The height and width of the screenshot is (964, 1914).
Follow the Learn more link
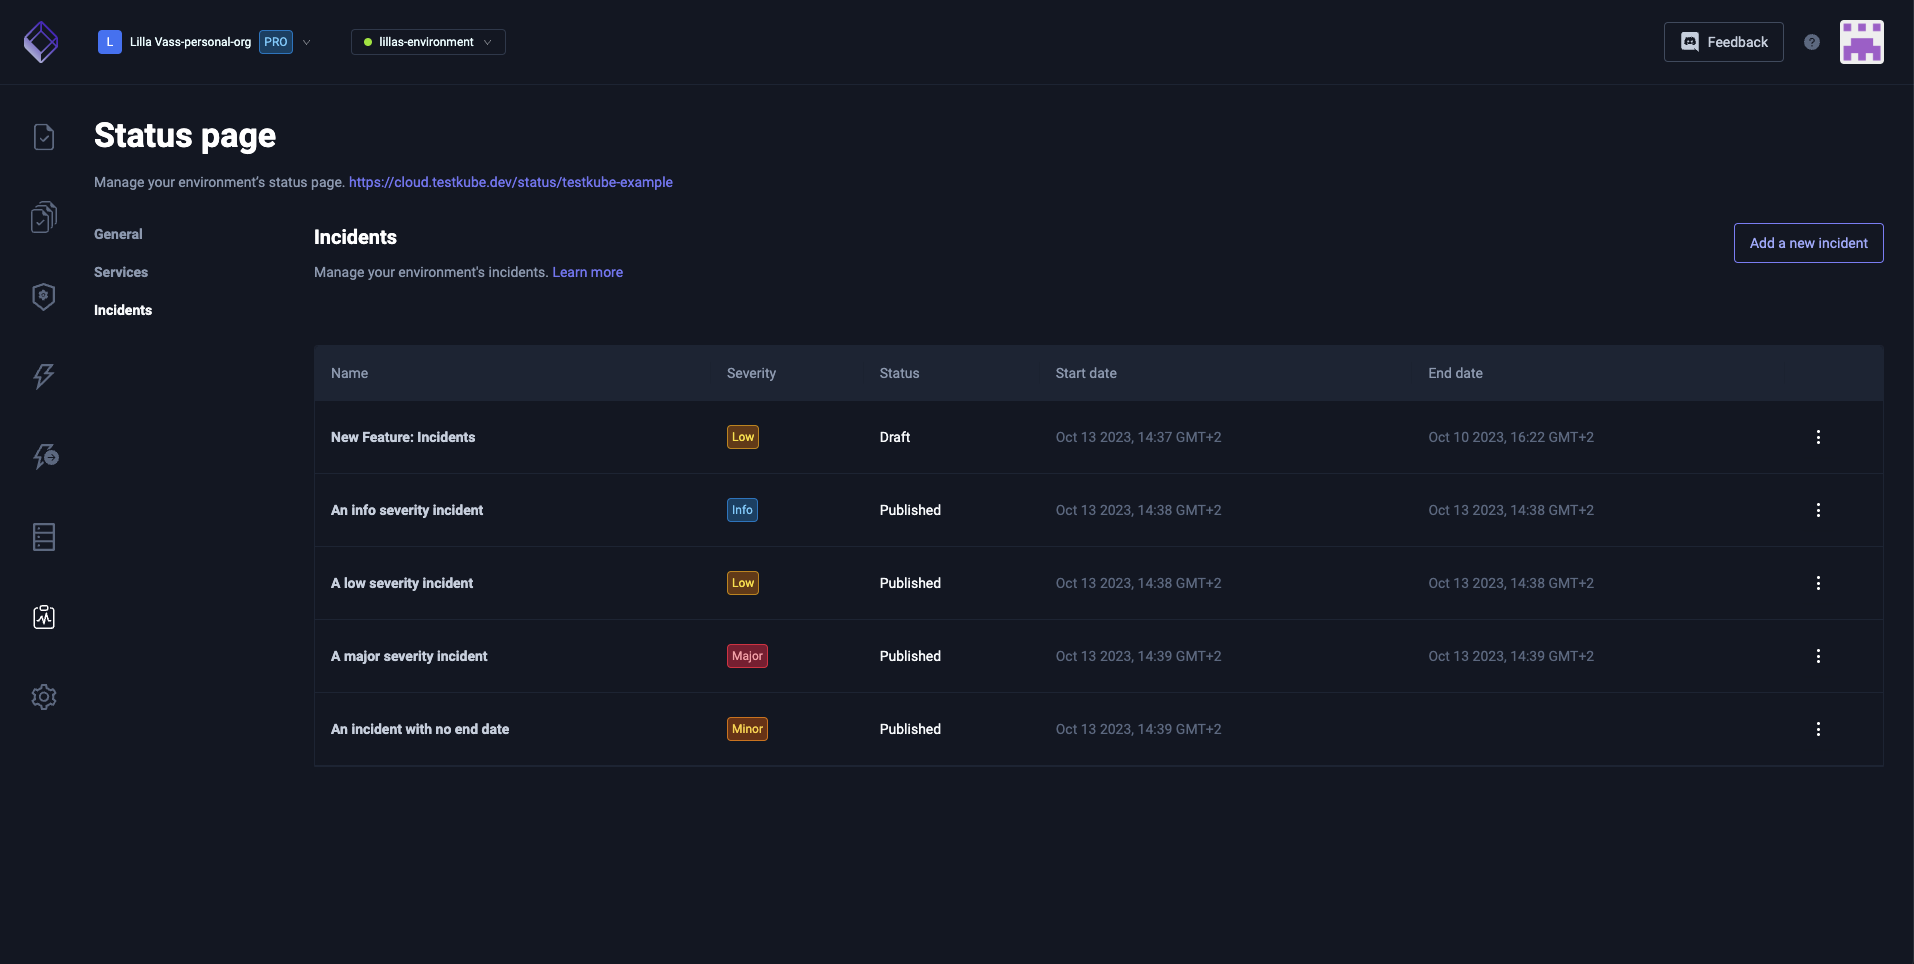587,272
